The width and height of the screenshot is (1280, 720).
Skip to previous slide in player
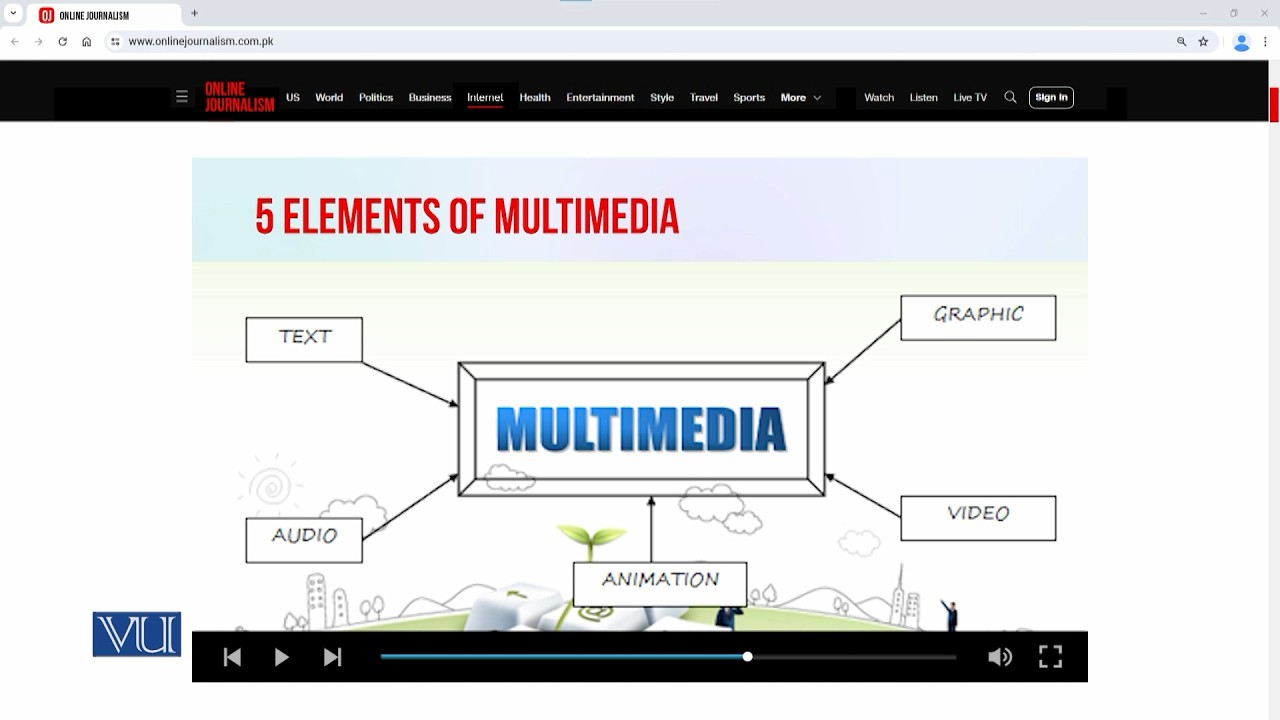tap(232, 657)
